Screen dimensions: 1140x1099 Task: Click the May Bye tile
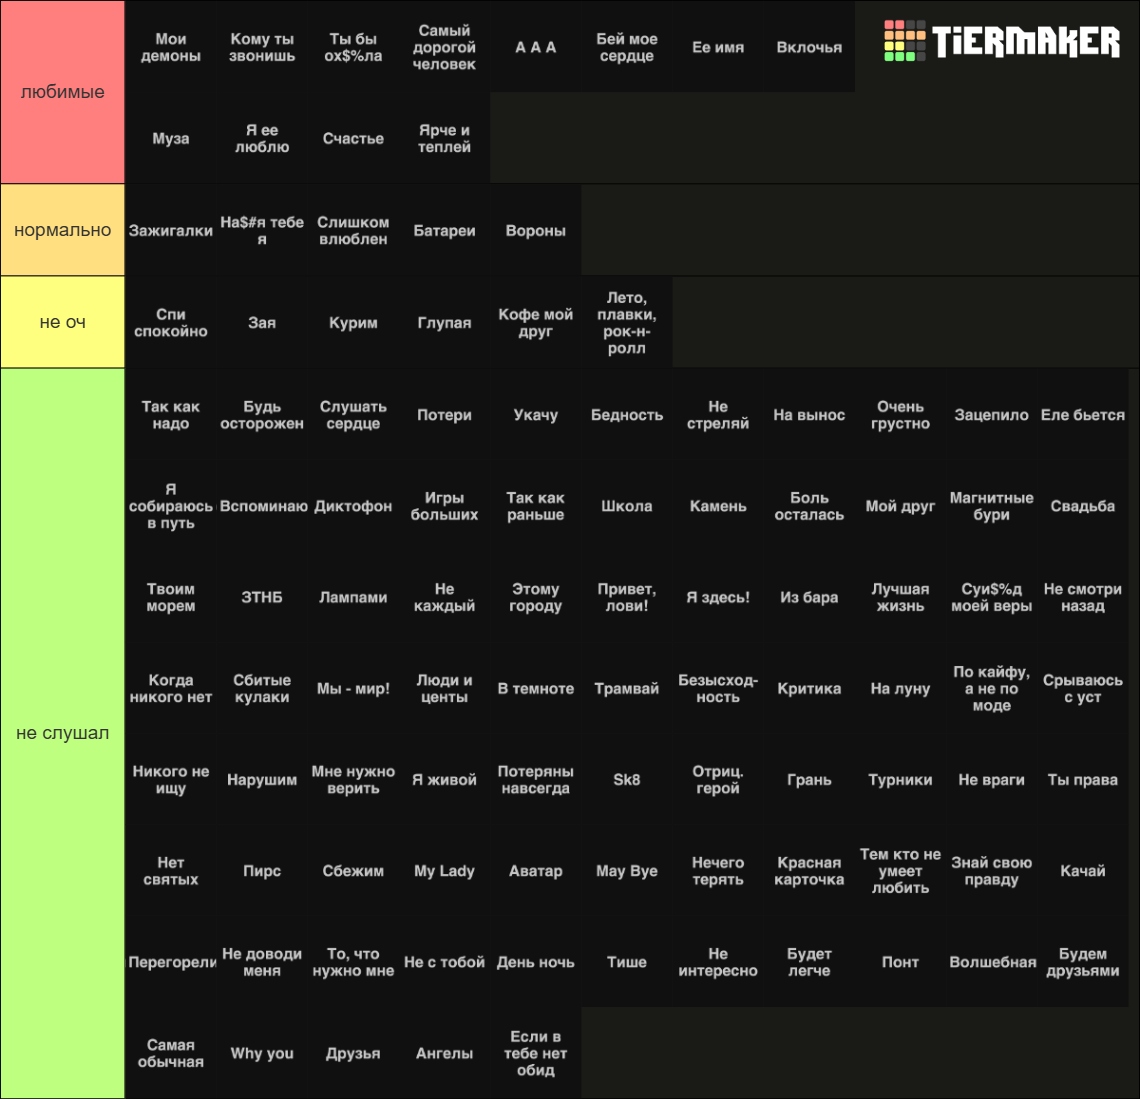[x=627, y=871]
